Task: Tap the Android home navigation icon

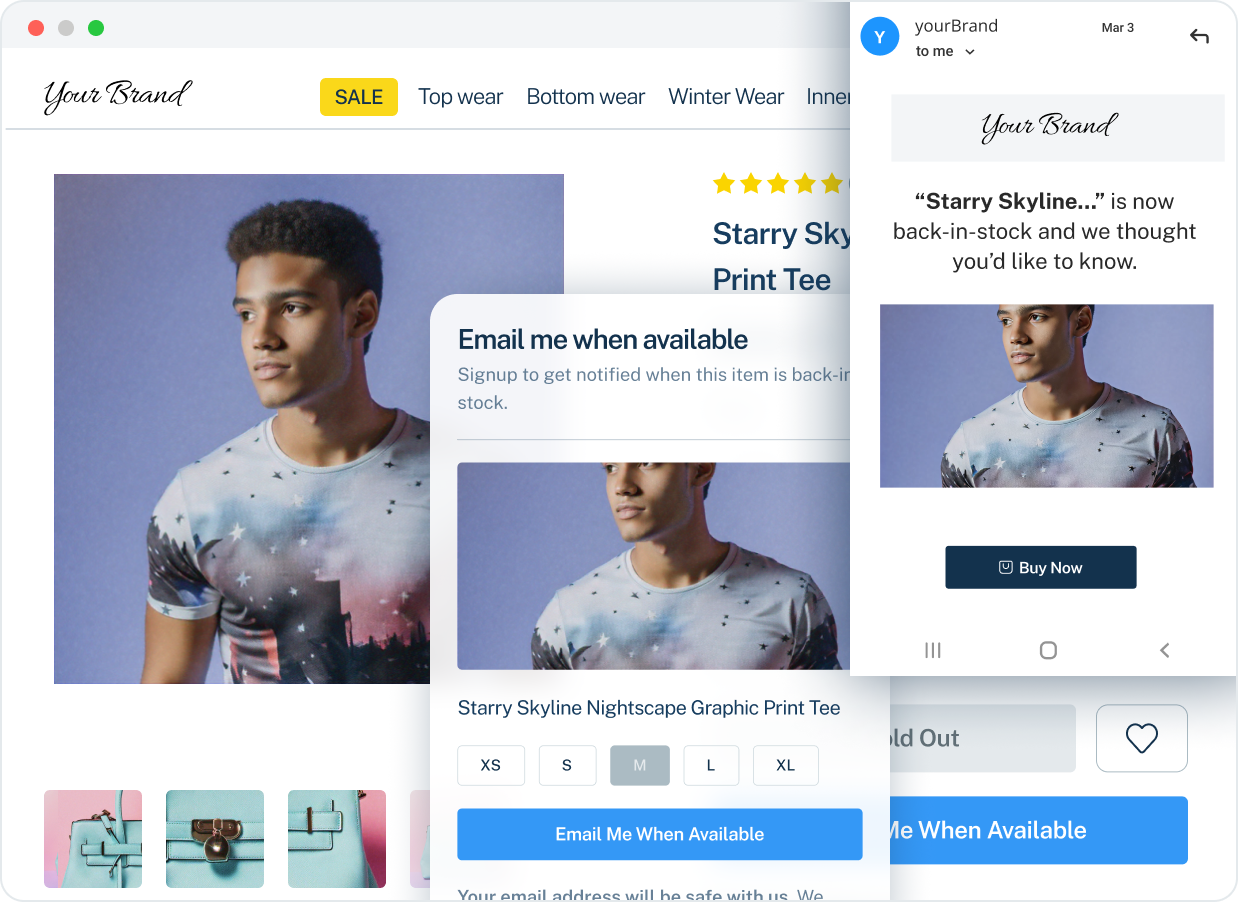Action: [x=1048, y=650]
